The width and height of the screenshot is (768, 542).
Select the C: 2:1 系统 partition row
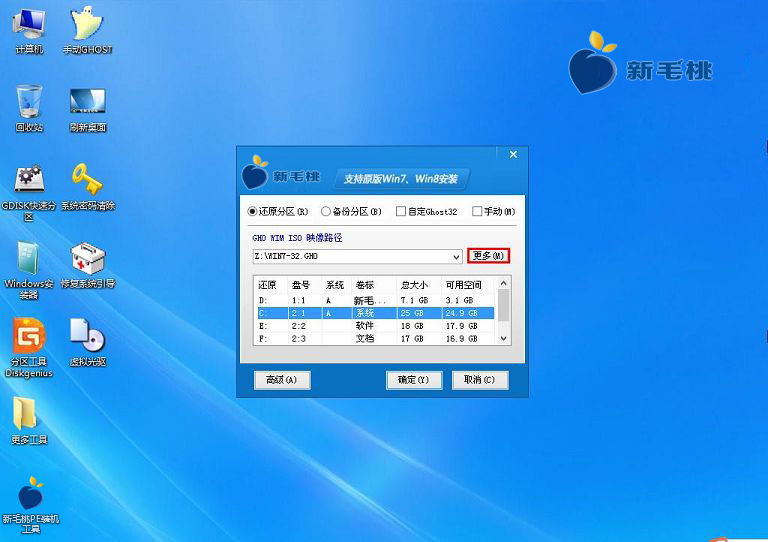tap(376, 313)
